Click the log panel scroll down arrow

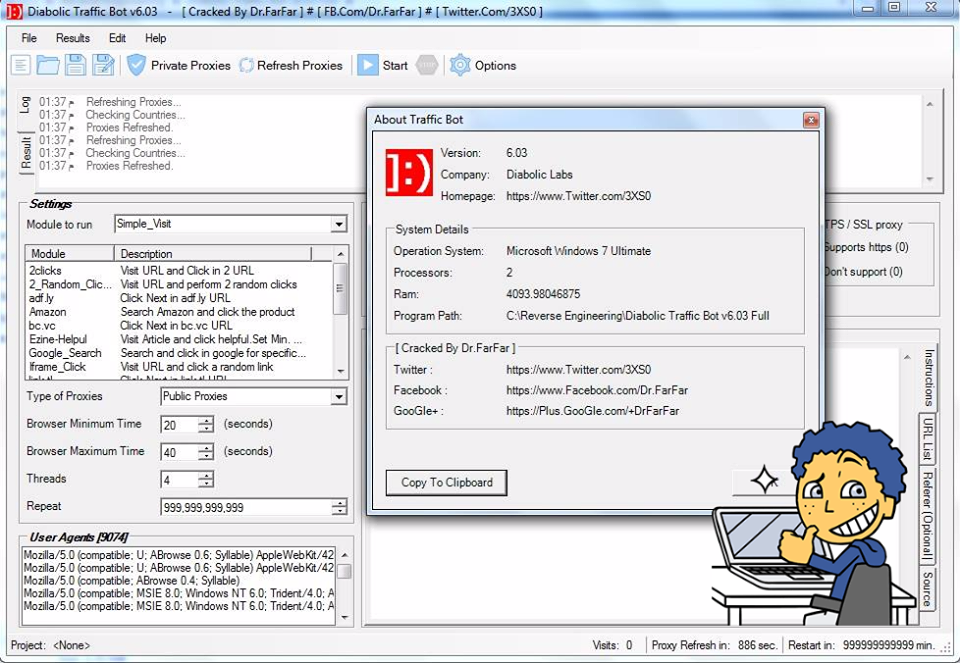coord(929,179)
